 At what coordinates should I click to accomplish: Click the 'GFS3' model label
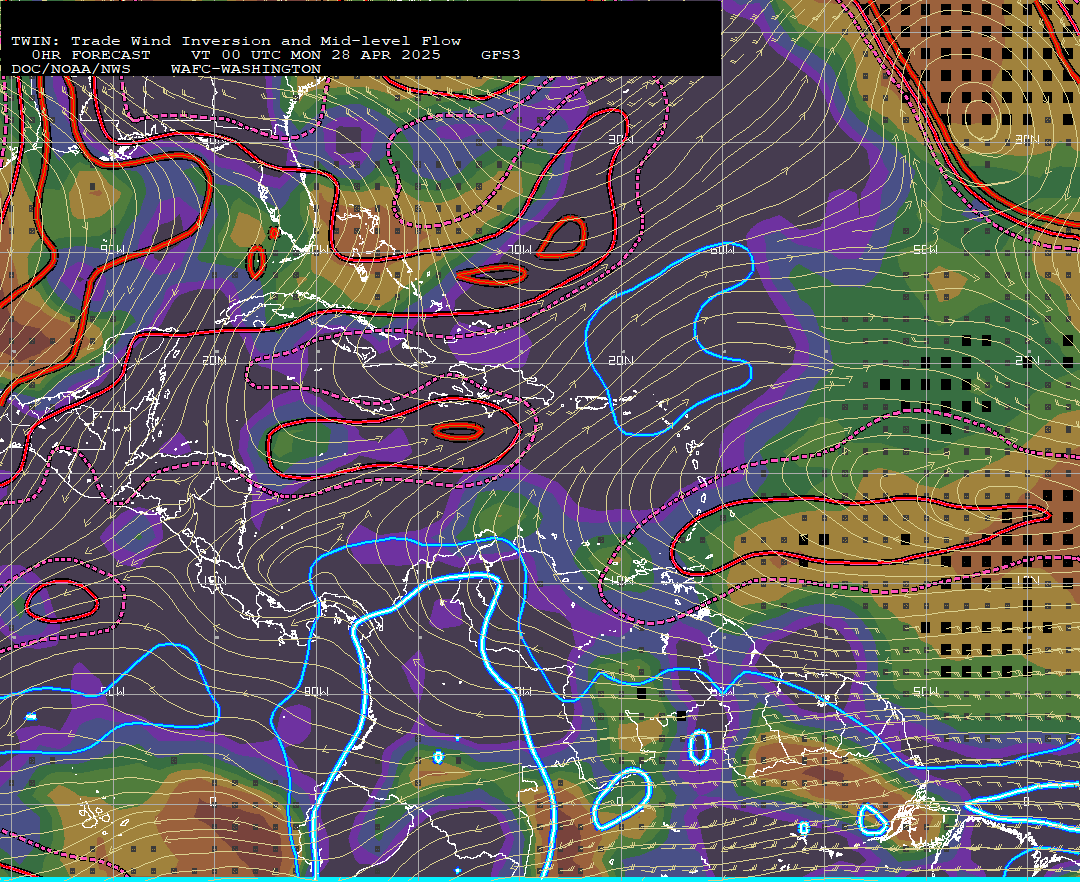(x=501, y=55)
